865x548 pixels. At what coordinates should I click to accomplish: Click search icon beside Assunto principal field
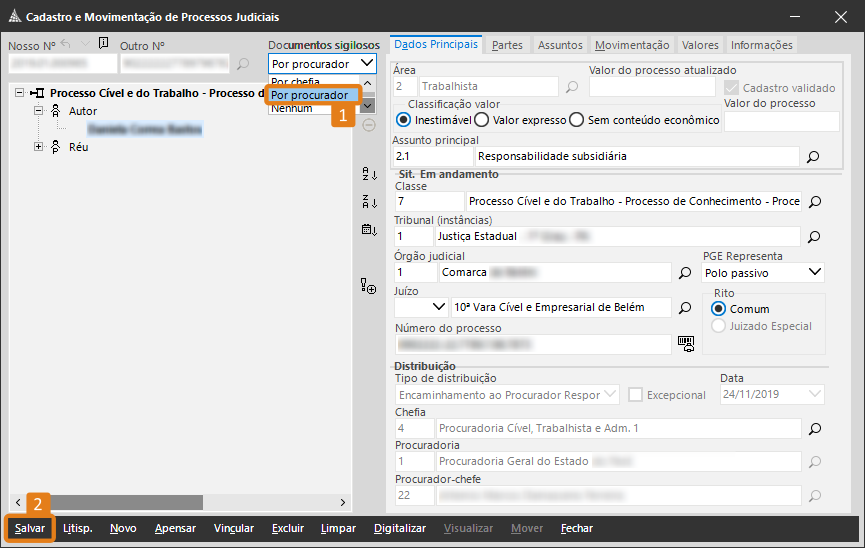point(813,157)
